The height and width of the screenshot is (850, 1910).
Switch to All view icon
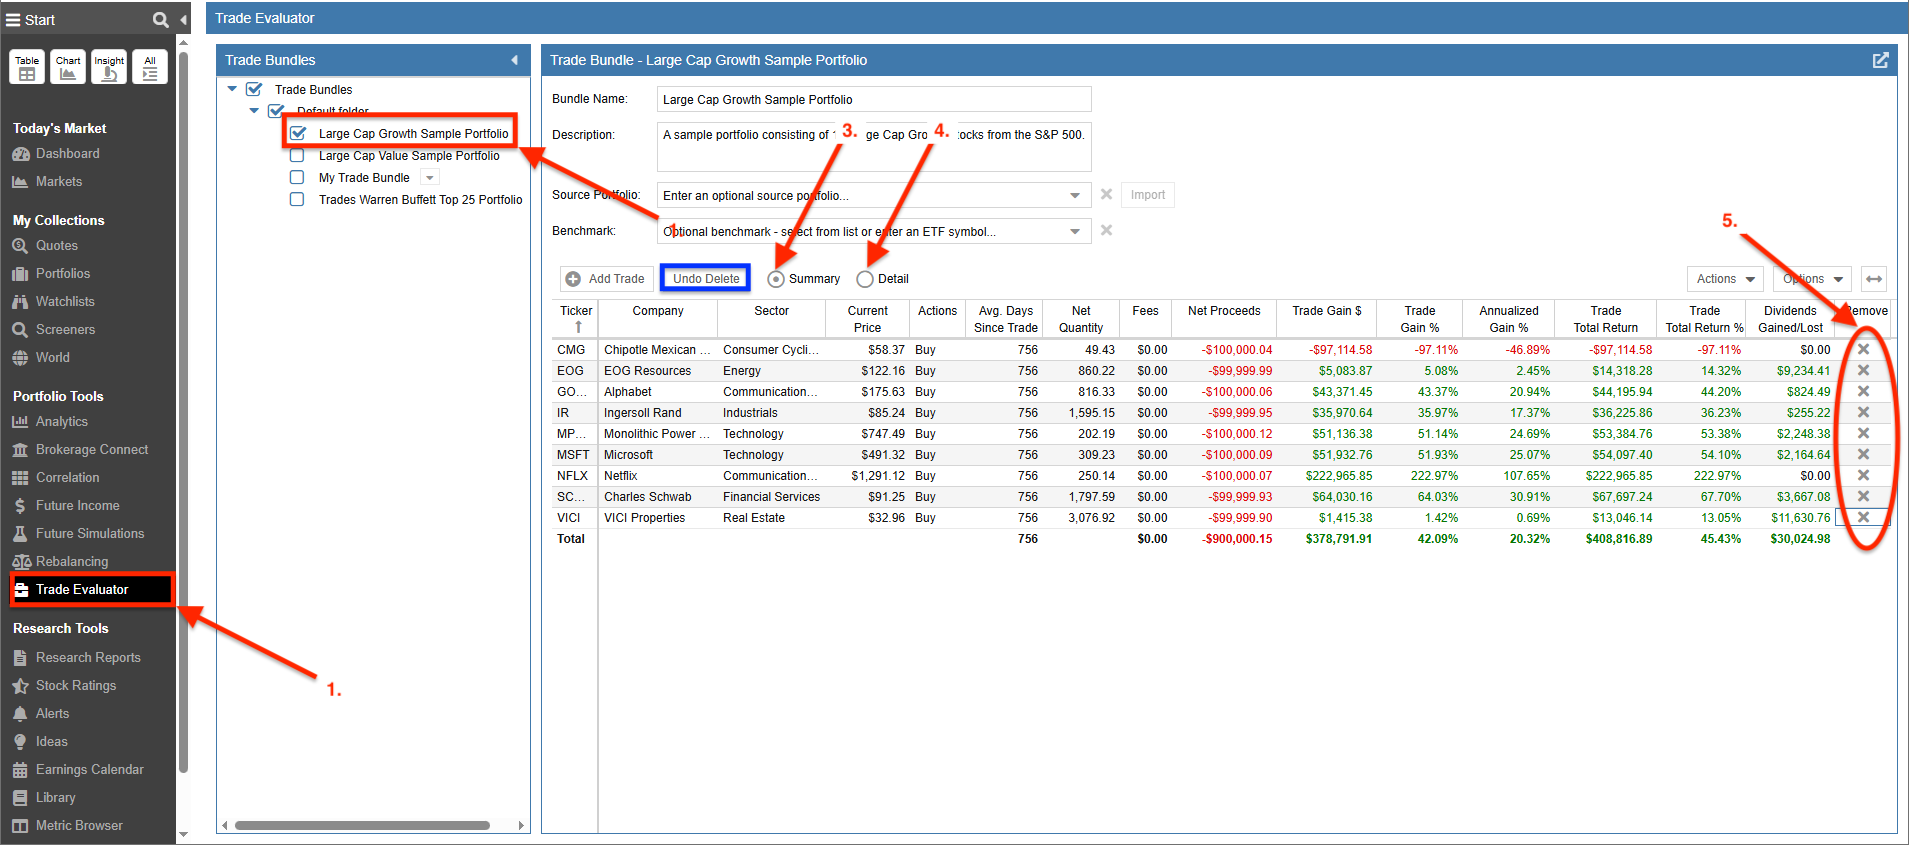[150, 67]
